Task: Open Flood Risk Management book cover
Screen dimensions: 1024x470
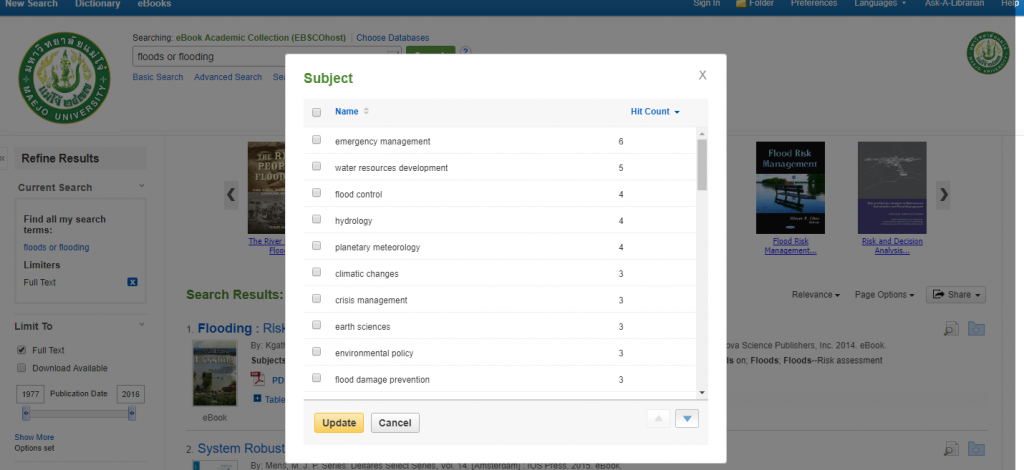Action: 790,188
